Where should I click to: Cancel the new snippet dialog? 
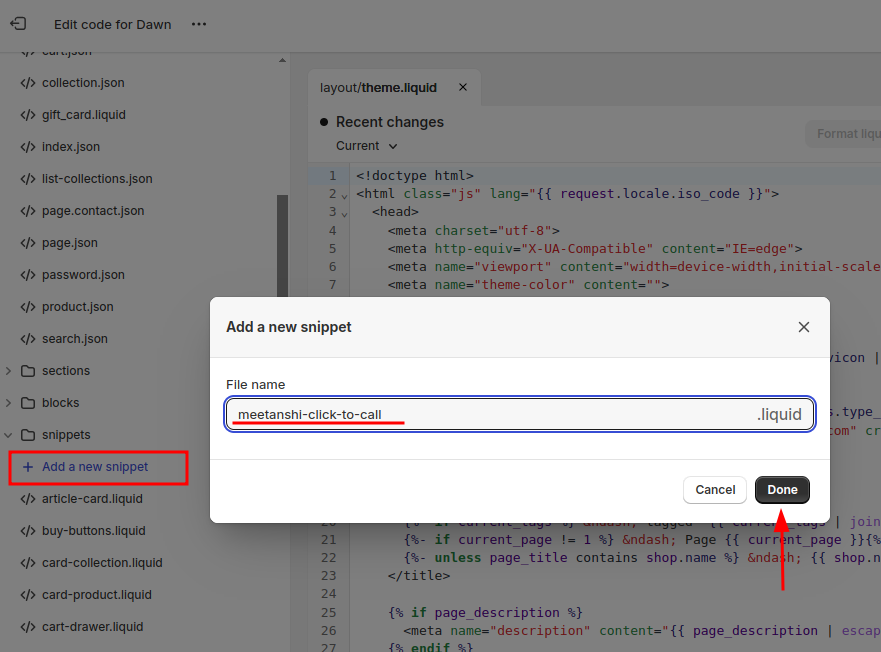point(715,490)
